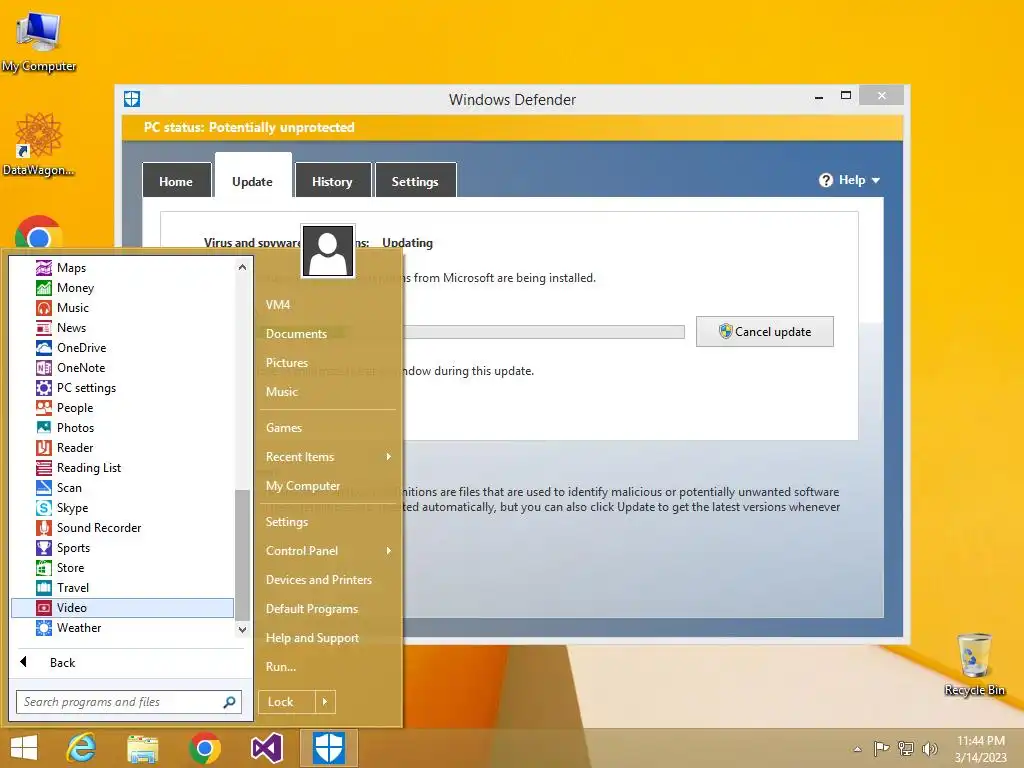Launch the Reader app icon
1024x768 pixels.
44,448
